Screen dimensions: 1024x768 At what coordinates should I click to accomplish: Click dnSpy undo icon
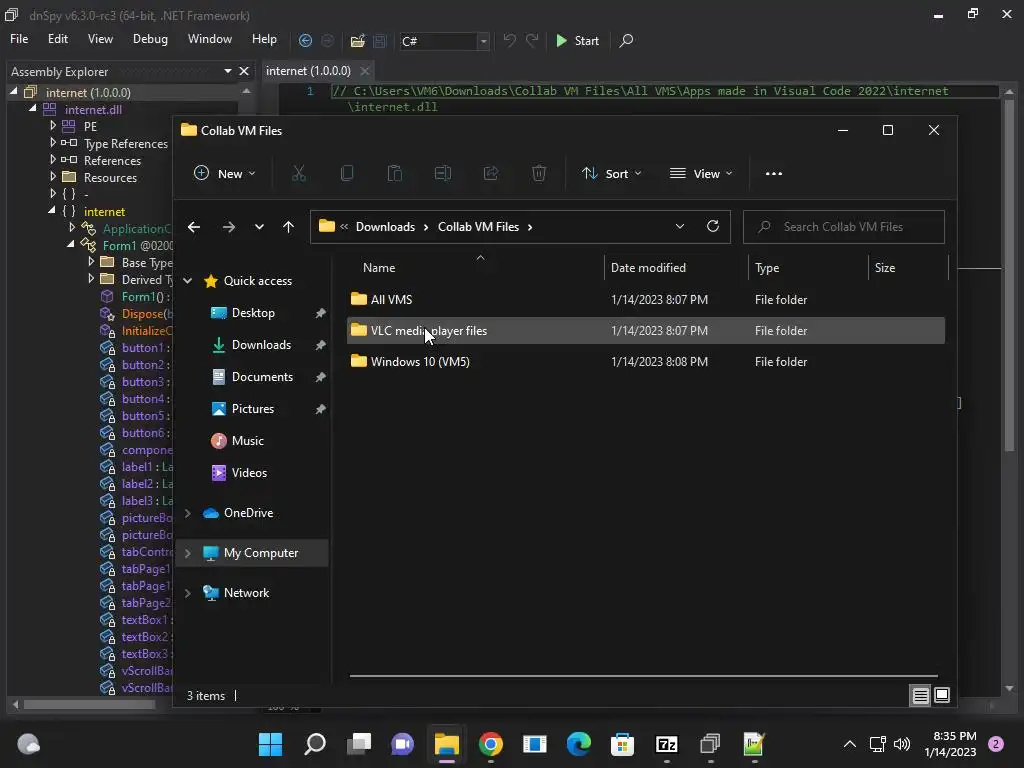509,40
